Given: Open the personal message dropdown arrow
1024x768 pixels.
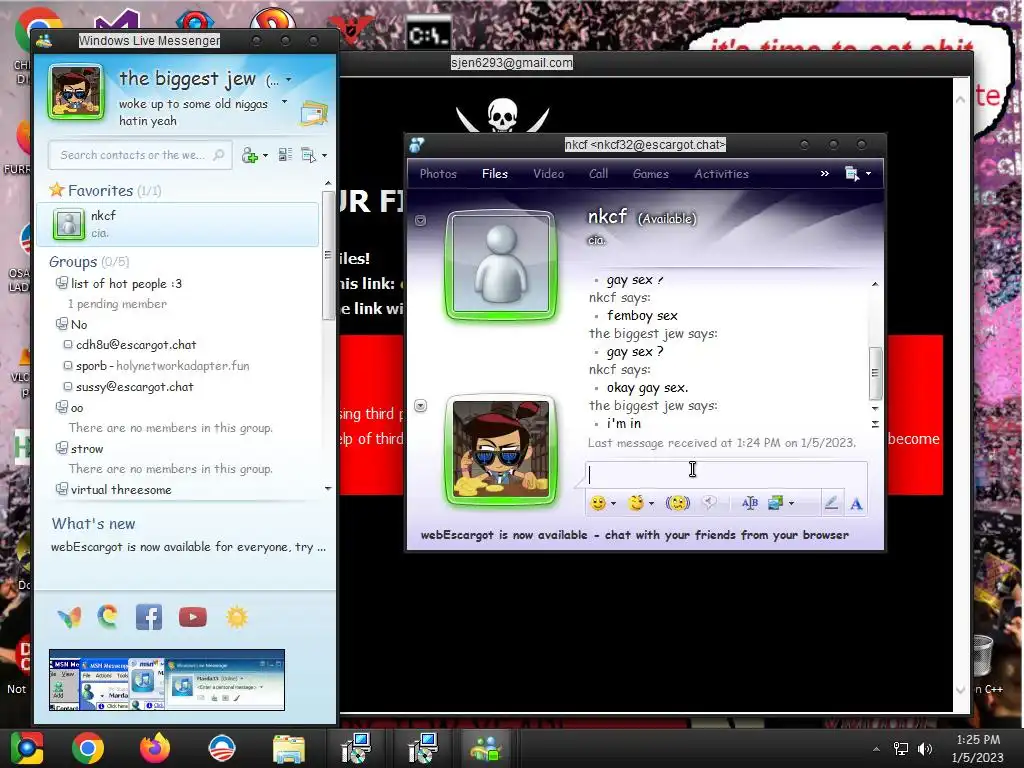Looking at the screenshot, I should pos(284,102).
